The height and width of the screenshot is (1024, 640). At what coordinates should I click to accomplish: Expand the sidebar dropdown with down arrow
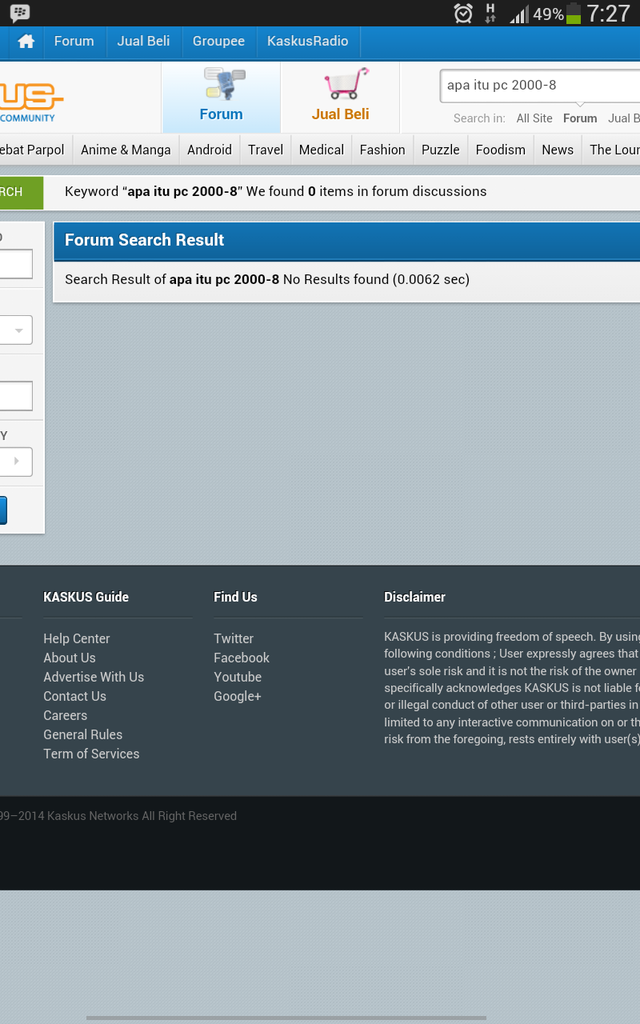point(16,330)
